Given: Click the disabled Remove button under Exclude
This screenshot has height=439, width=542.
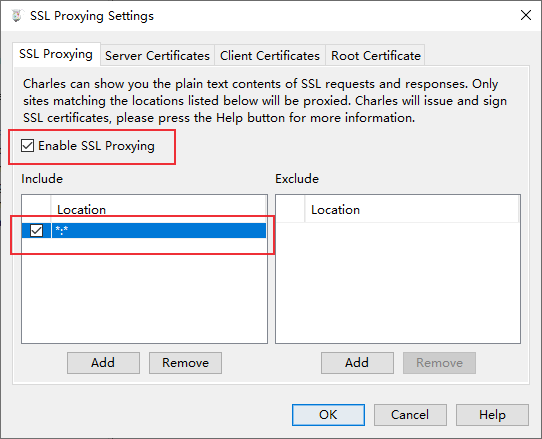Looking at the screenshot, I should pyautogui.click(x=439, y=363).
